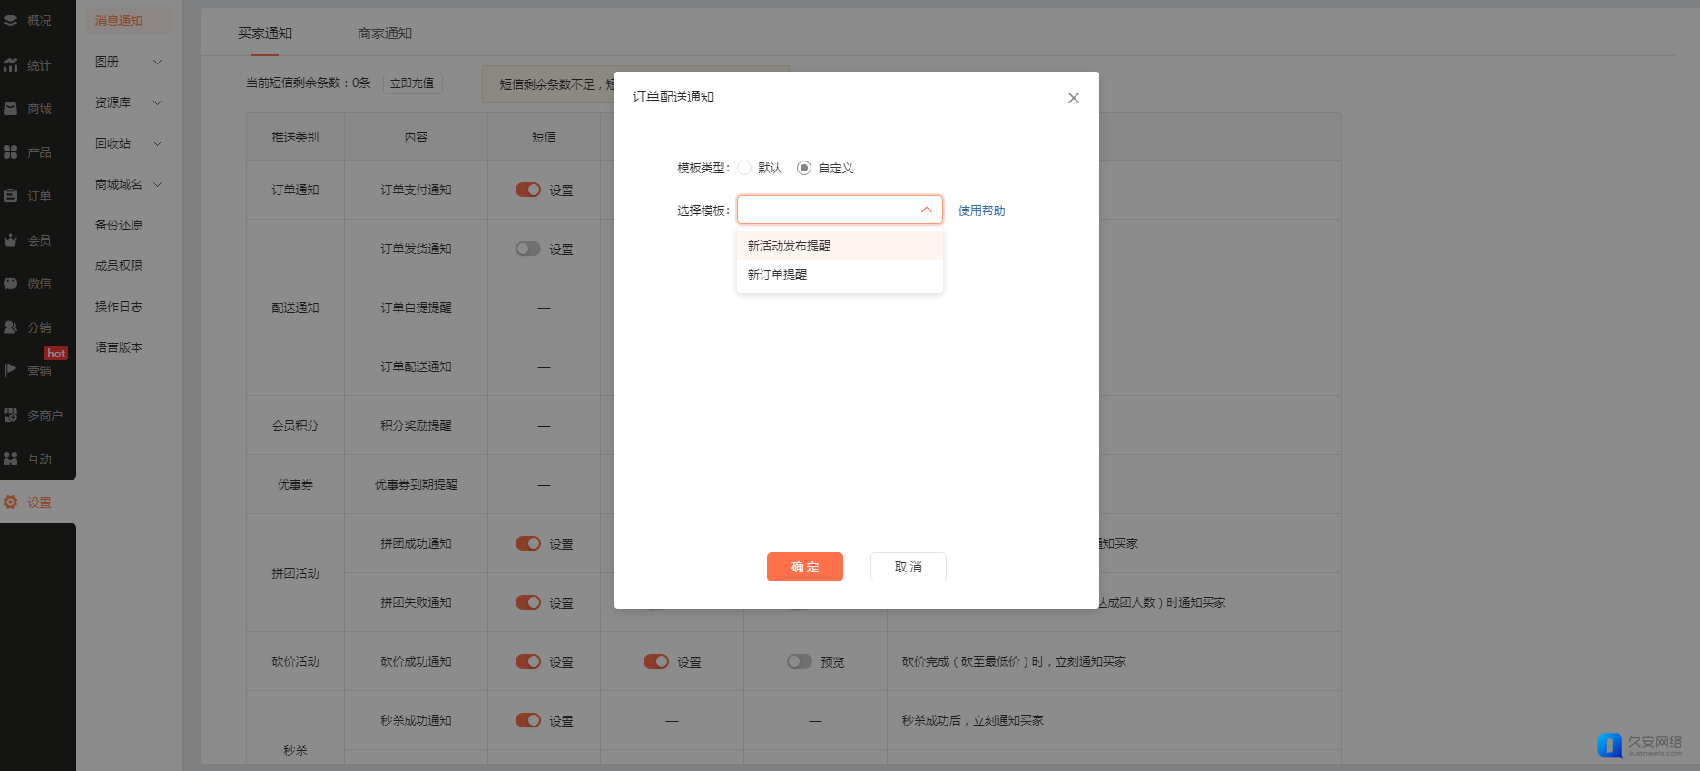Open the 订单 orders icon
The width and height of the screenshot is (1700, 771).
[x=11, y=196]
